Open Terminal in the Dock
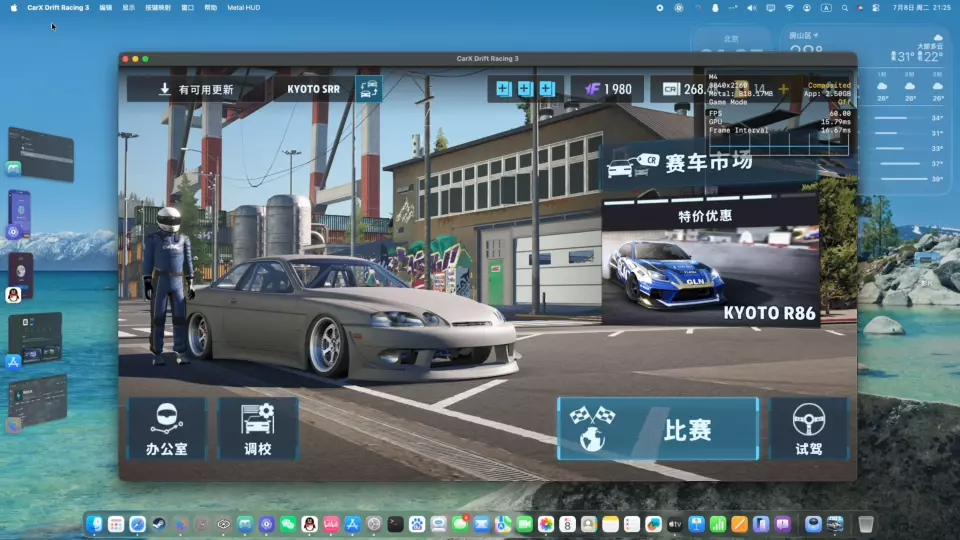 tap(396, 524)
